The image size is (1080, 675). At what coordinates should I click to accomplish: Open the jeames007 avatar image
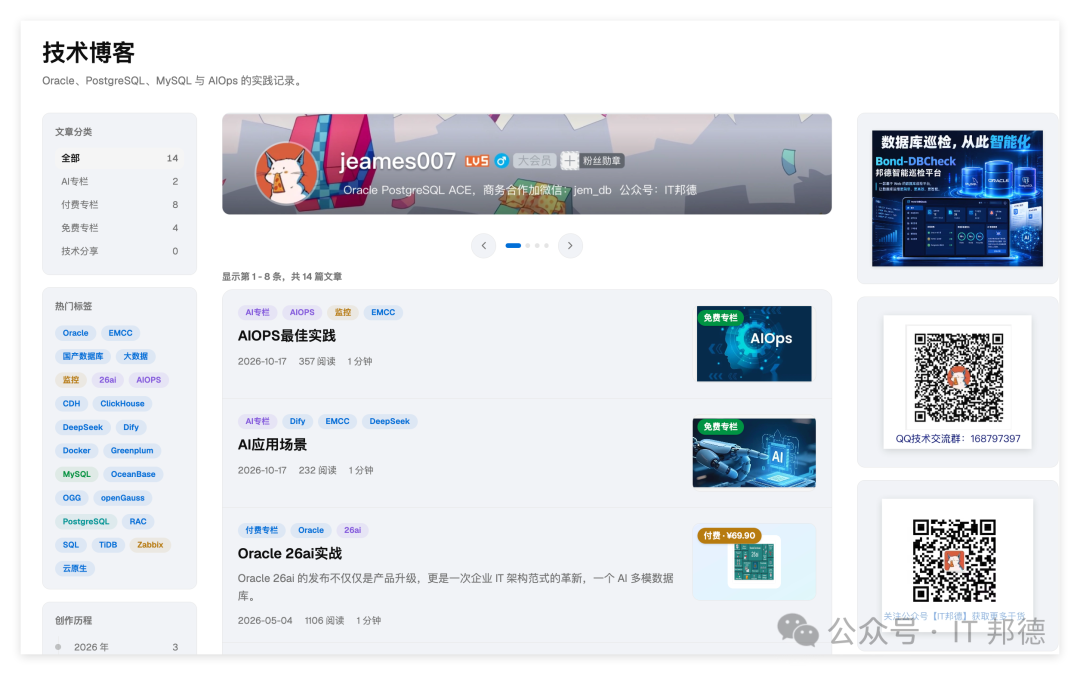[x=287, y=174]
